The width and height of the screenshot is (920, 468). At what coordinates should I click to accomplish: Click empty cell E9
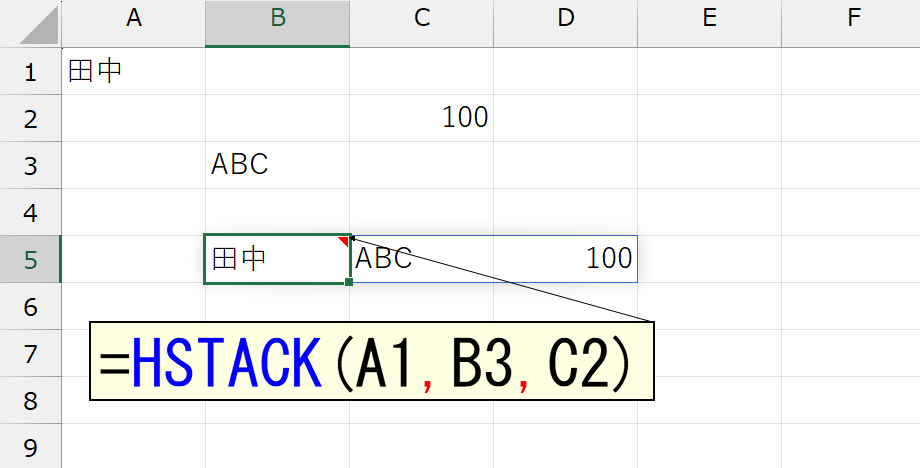[x=709, y=446]
